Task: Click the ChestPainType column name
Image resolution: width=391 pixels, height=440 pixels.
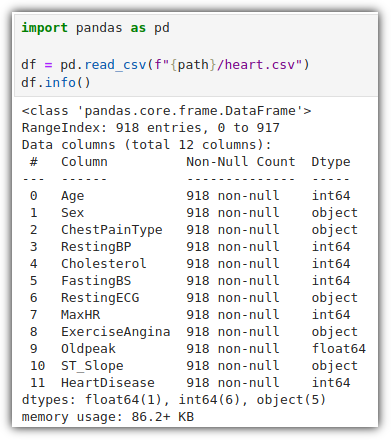Action: point(112,230)
